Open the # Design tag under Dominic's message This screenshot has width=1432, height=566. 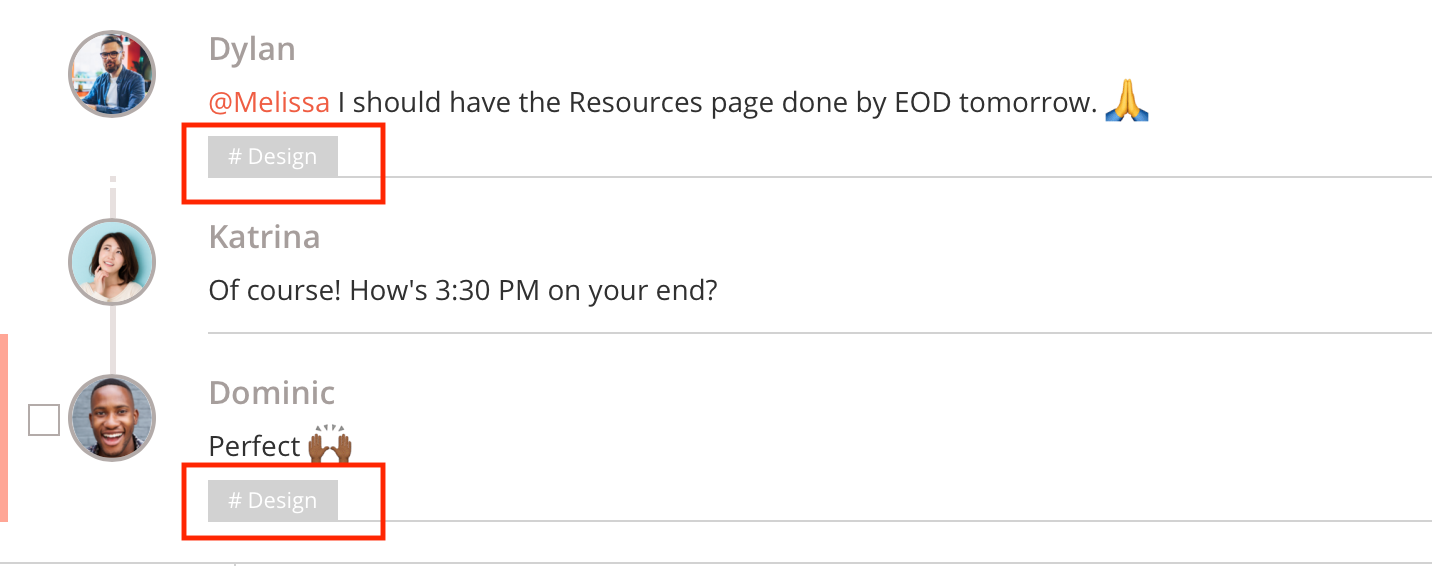point(273,501)
